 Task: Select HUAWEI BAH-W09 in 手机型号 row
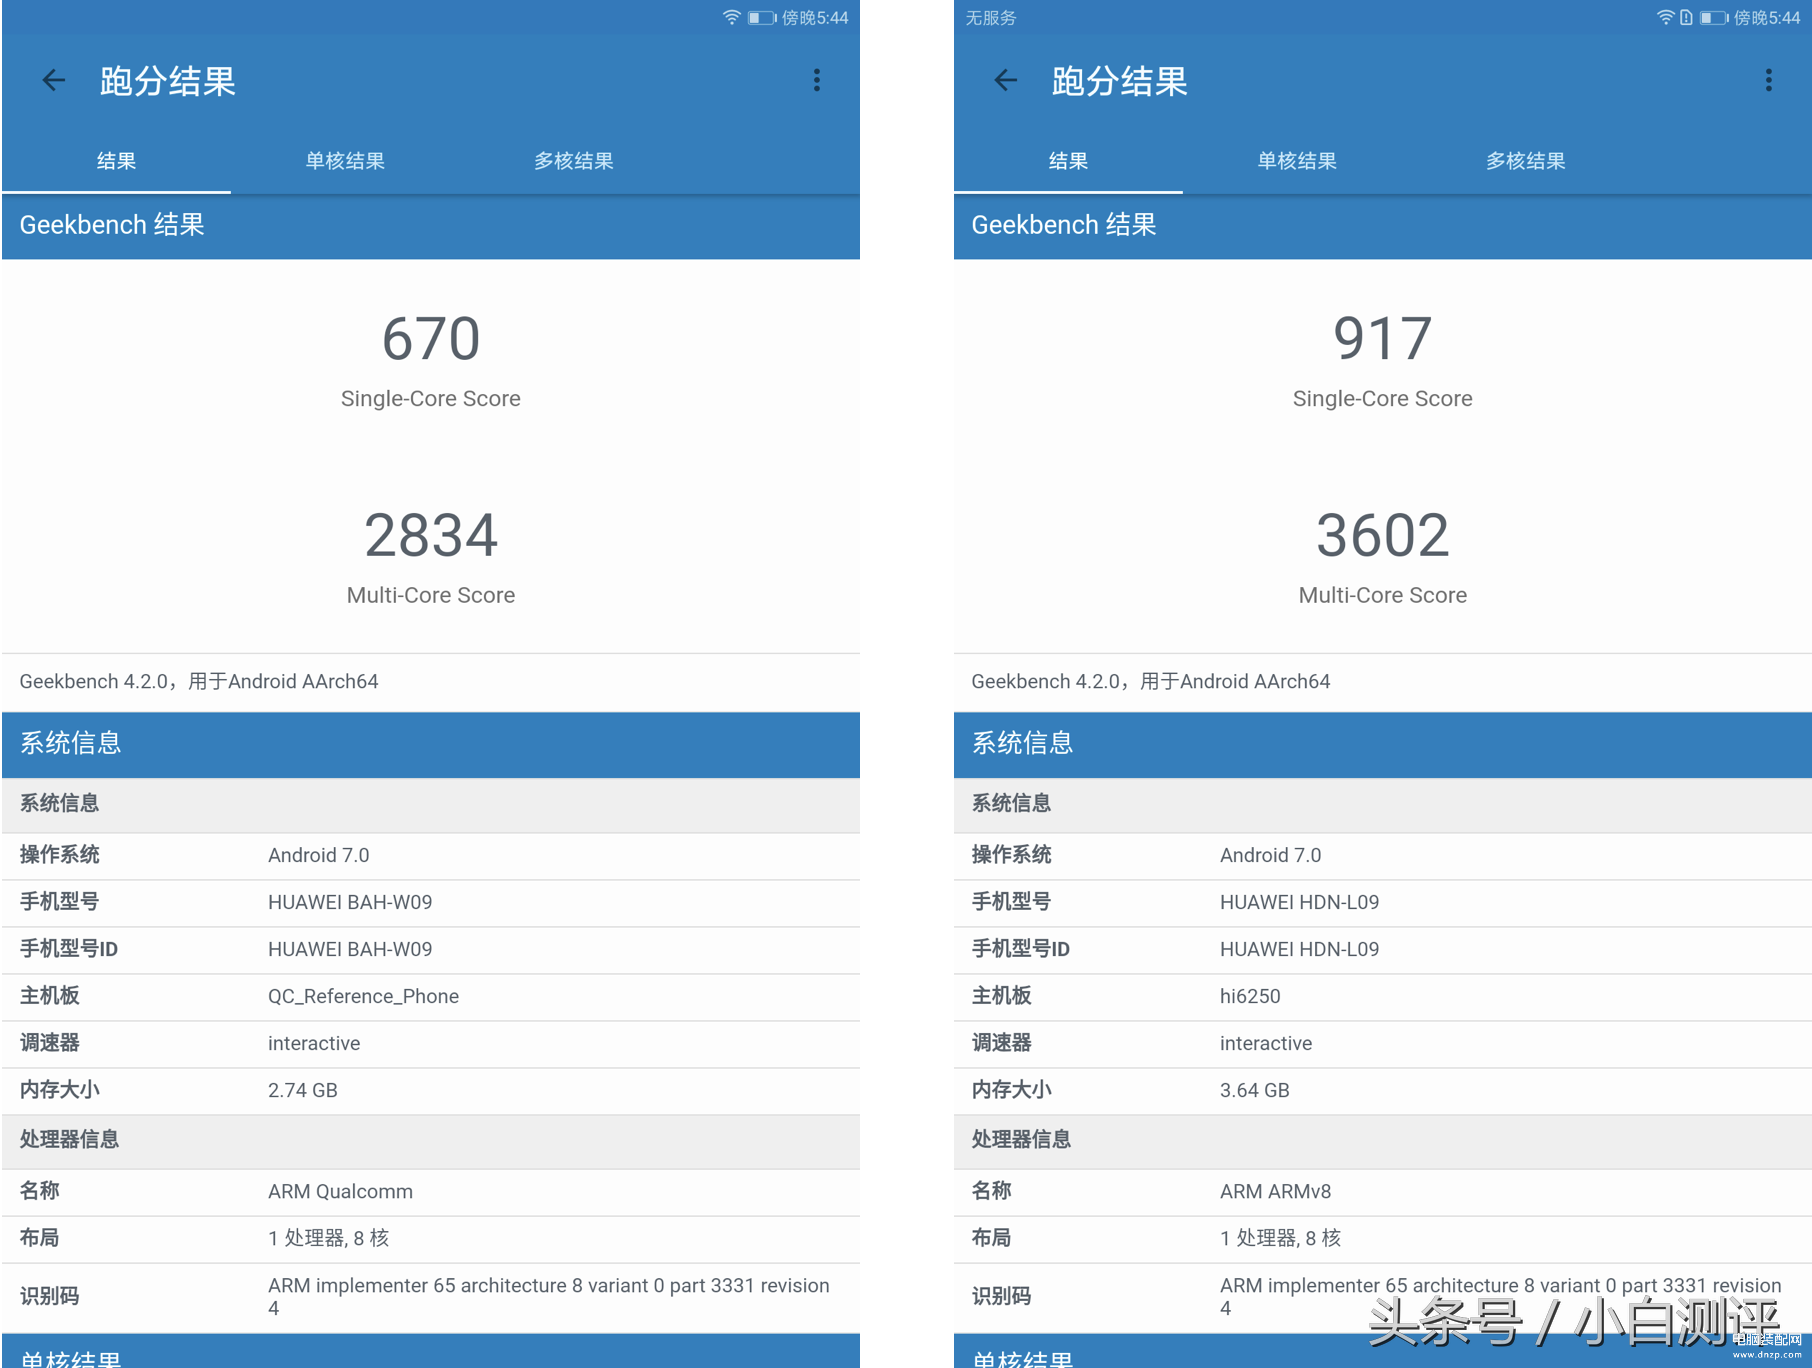(350, 902)
